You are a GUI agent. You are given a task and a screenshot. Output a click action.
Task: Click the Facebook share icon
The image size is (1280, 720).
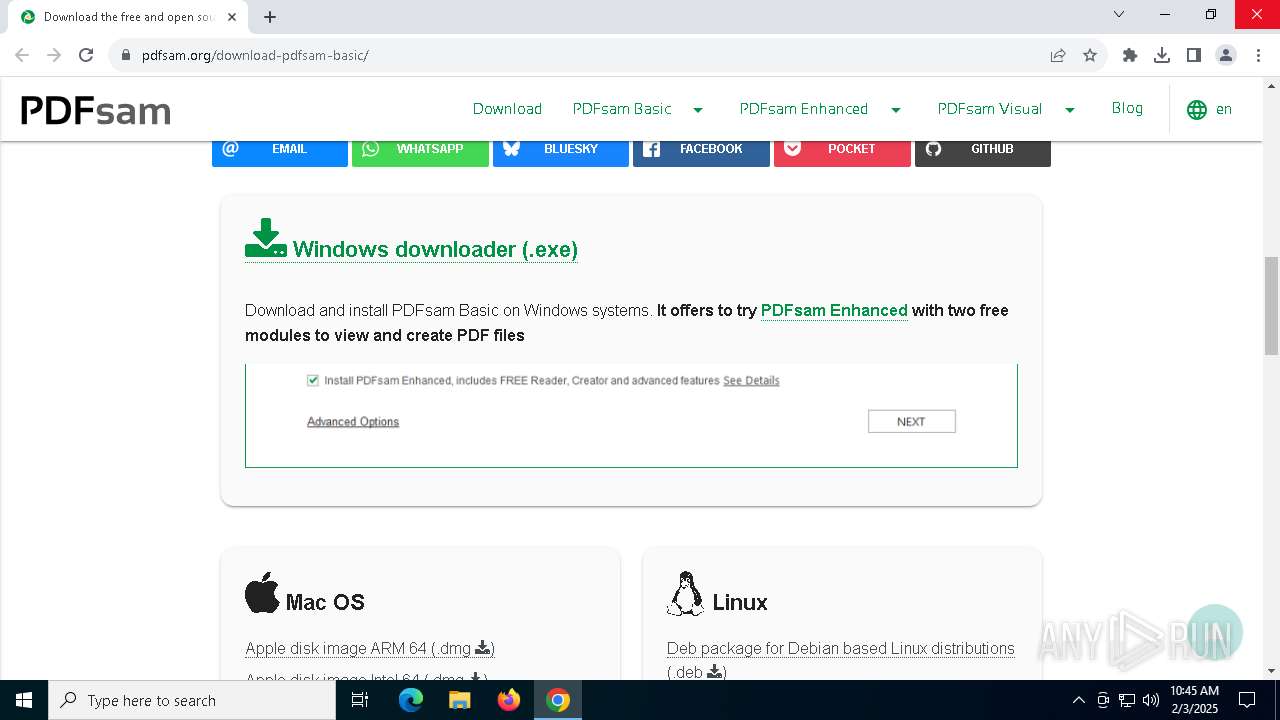point(651,149)
